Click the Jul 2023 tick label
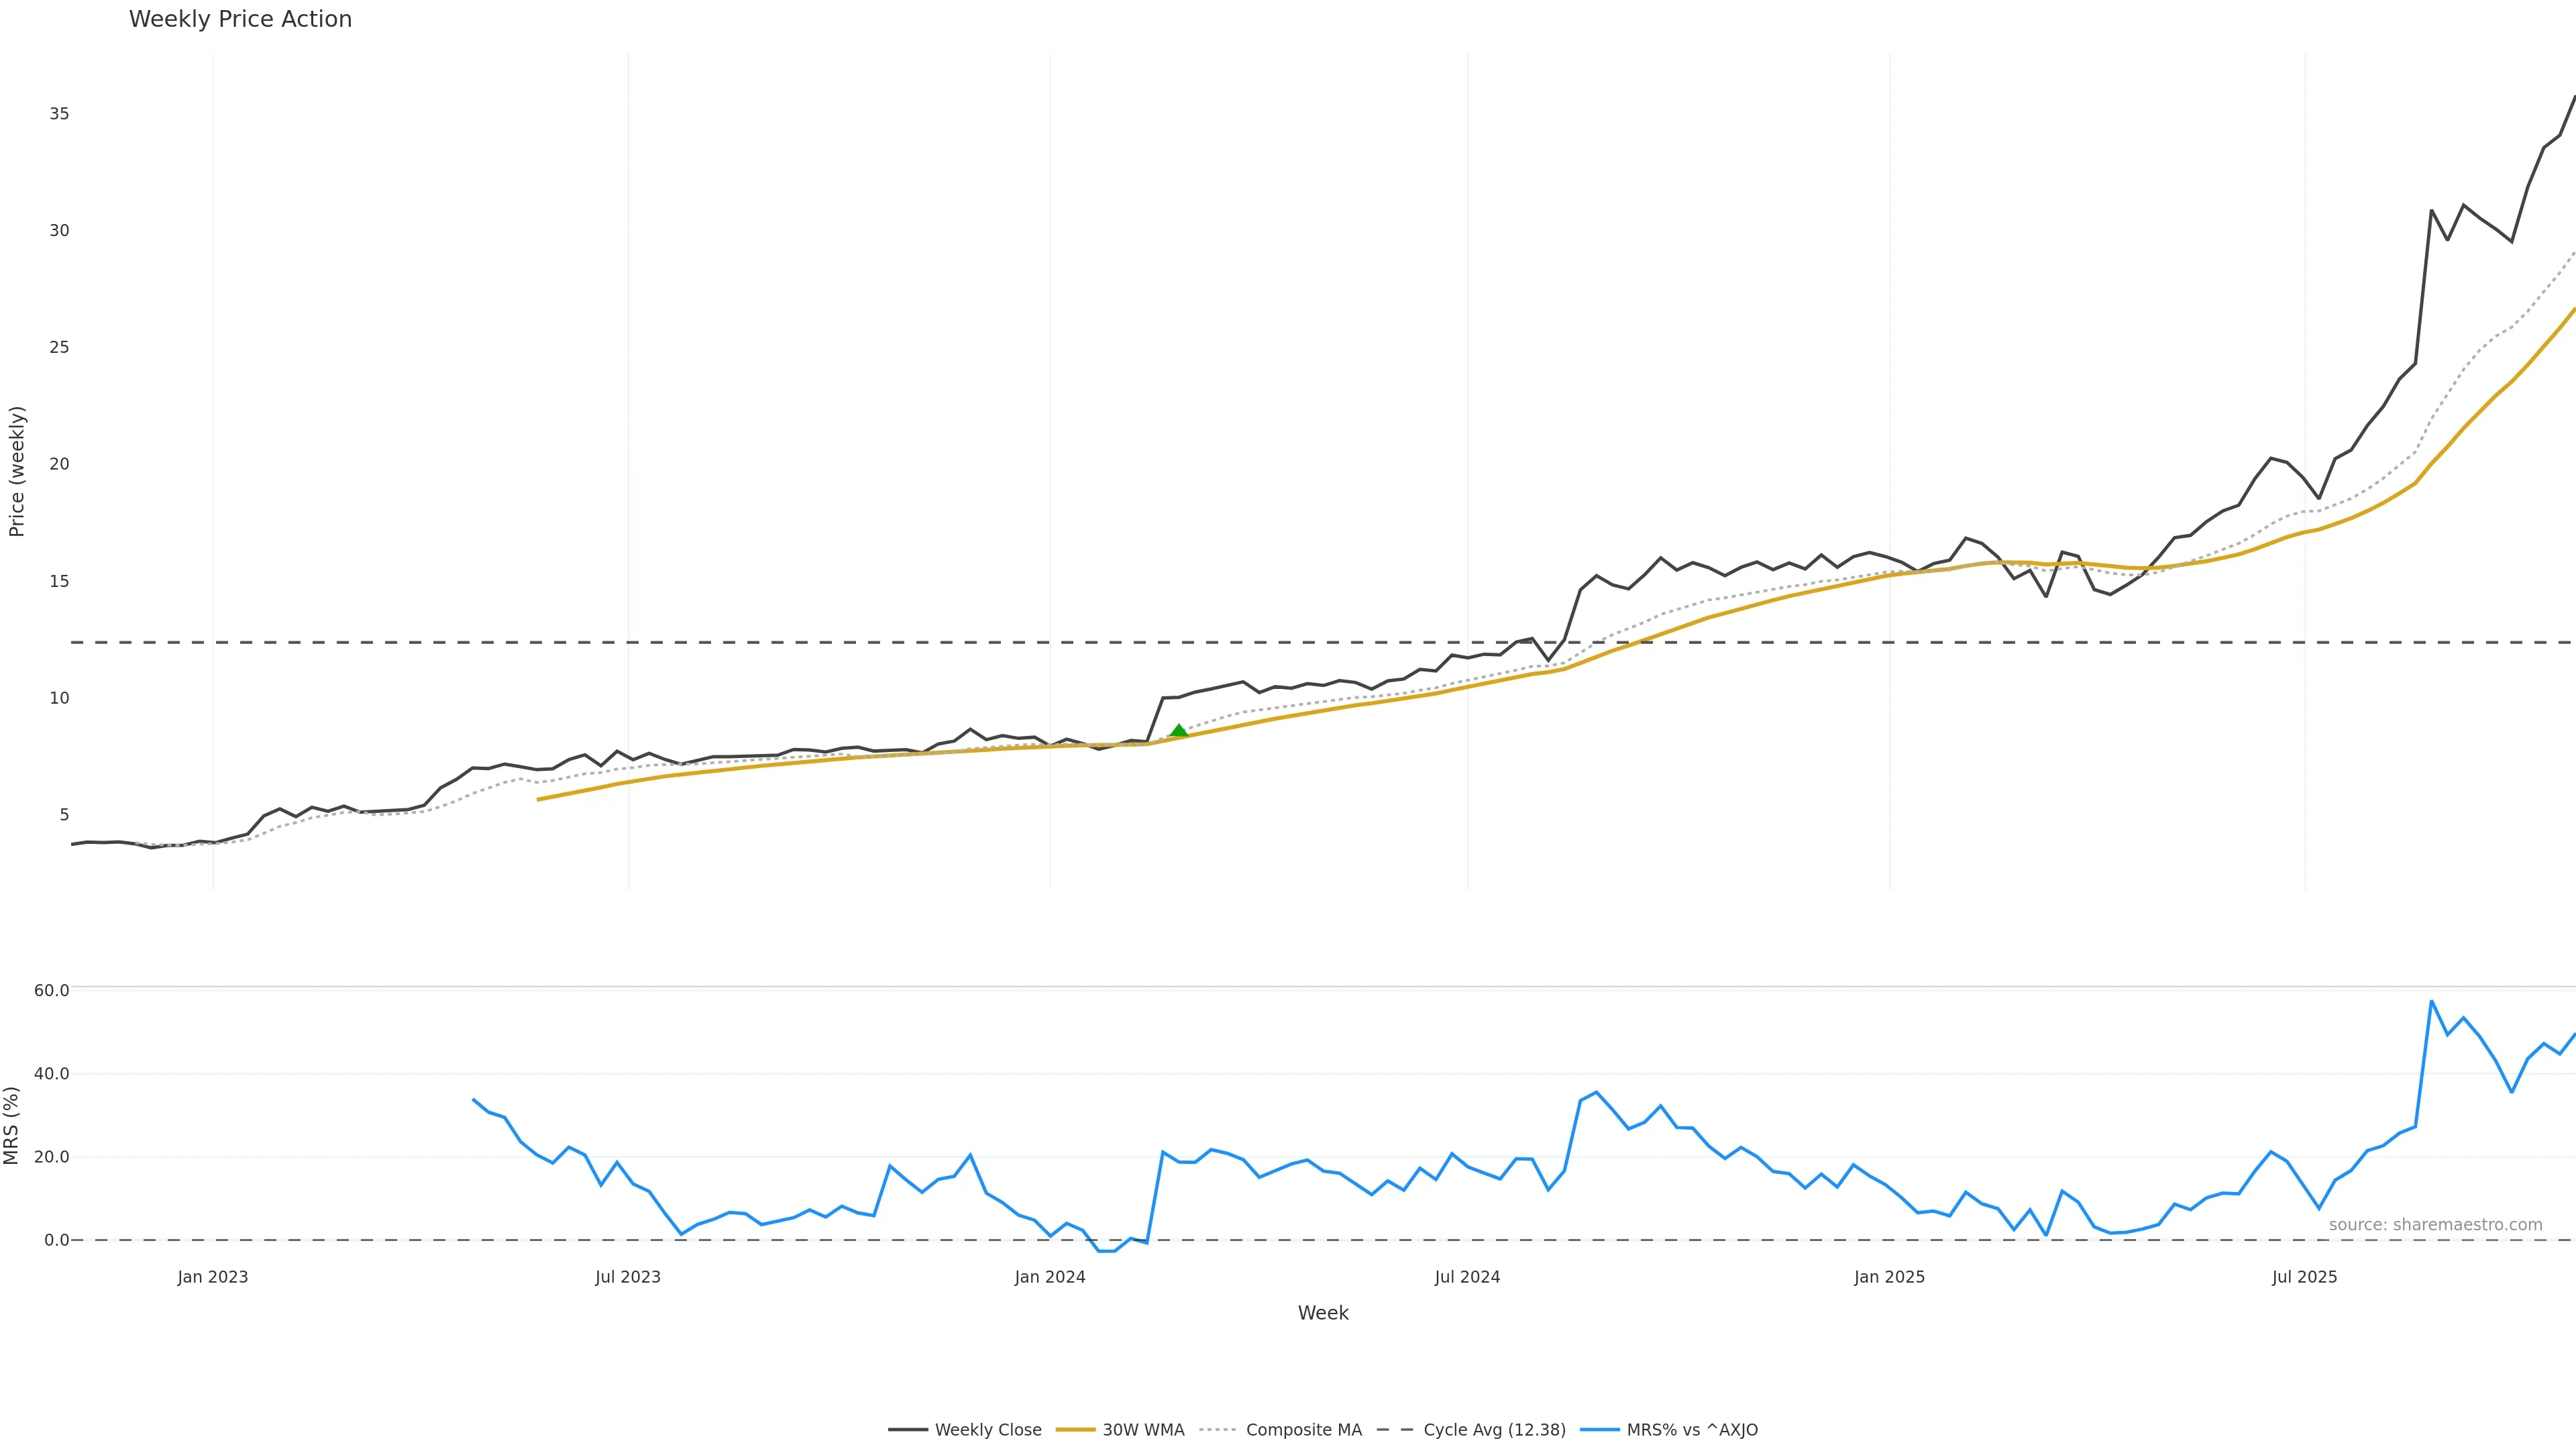 coord(628,1277)
